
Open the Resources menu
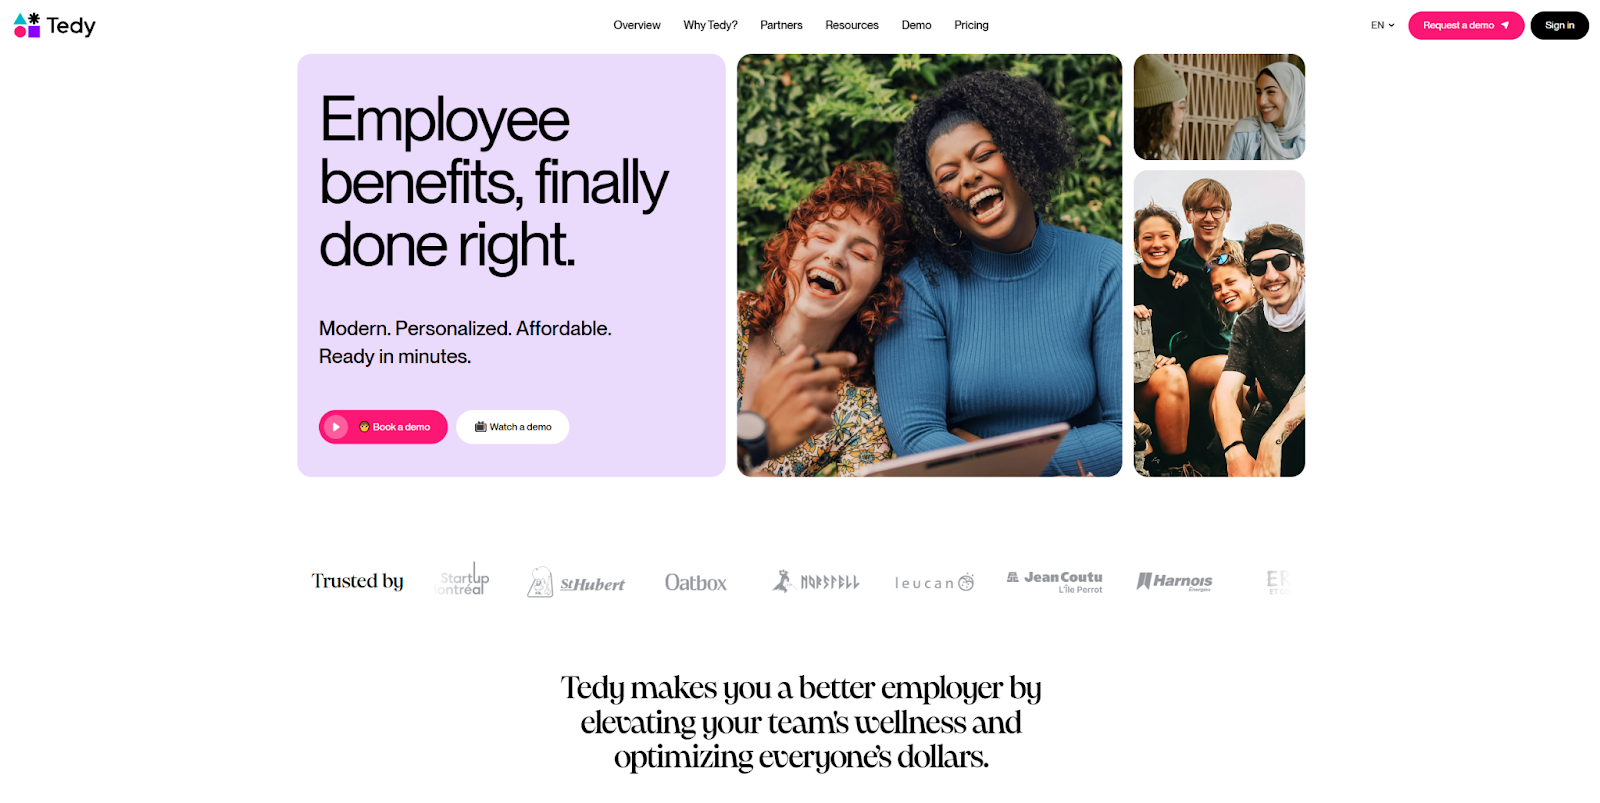coord(852,25)
